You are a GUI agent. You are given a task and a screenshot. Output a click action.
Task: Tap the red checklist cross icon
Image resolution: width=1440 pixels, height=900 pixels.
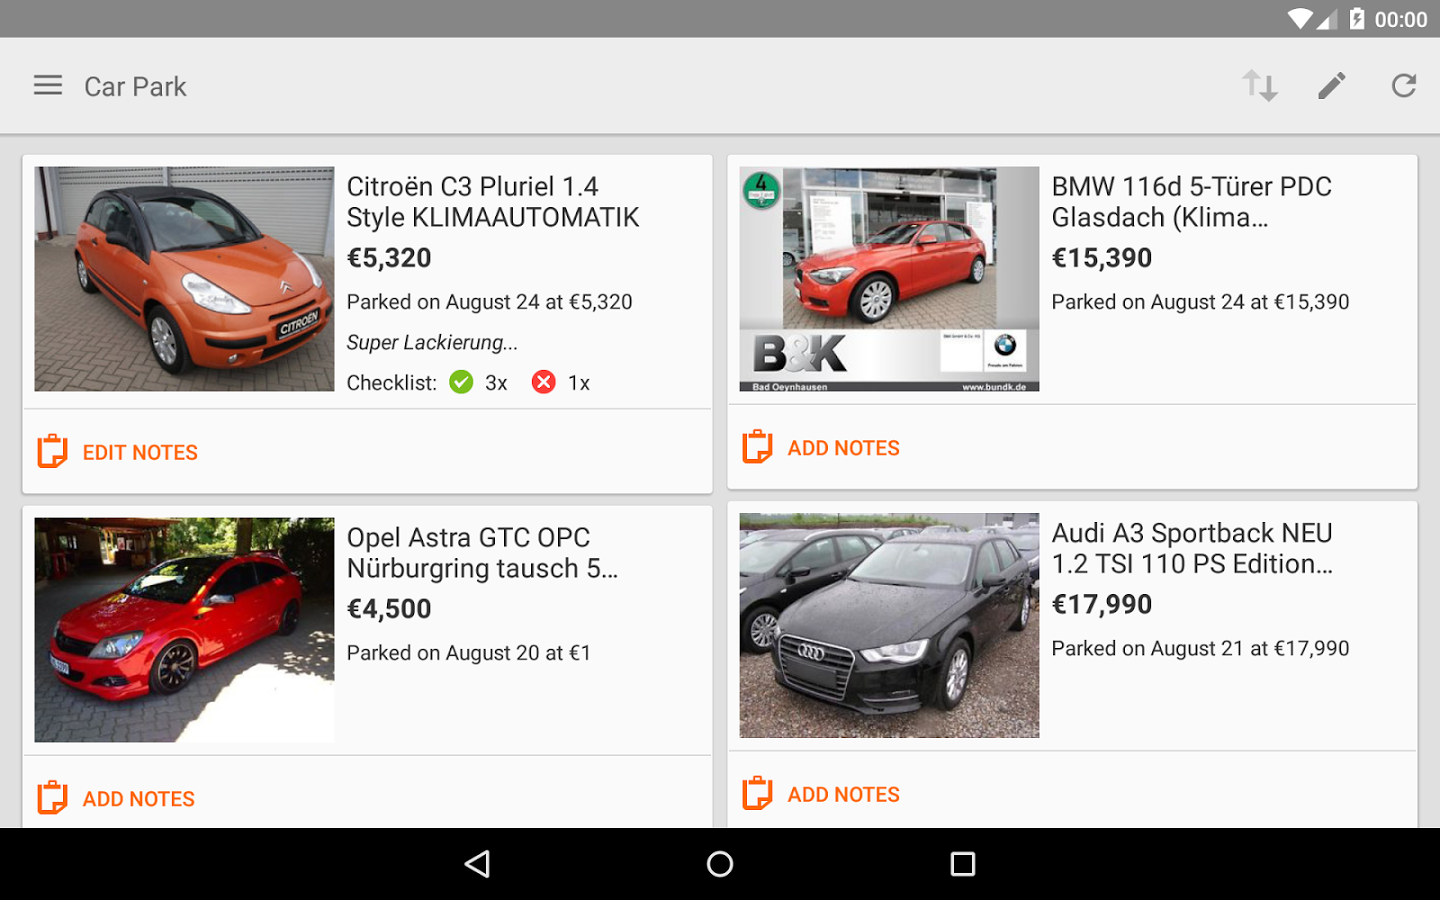click(543, 382)
